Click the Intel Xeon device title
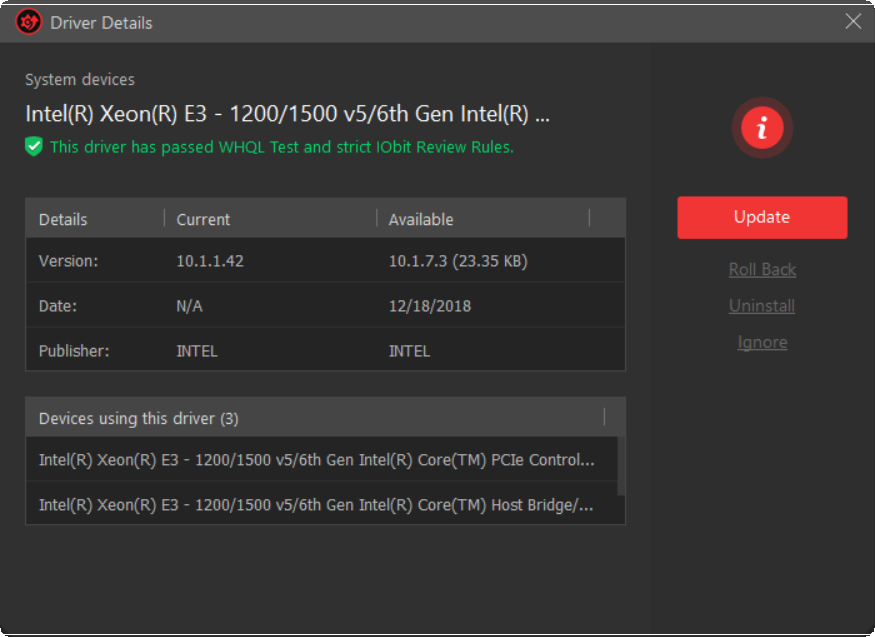 point(287,114)
